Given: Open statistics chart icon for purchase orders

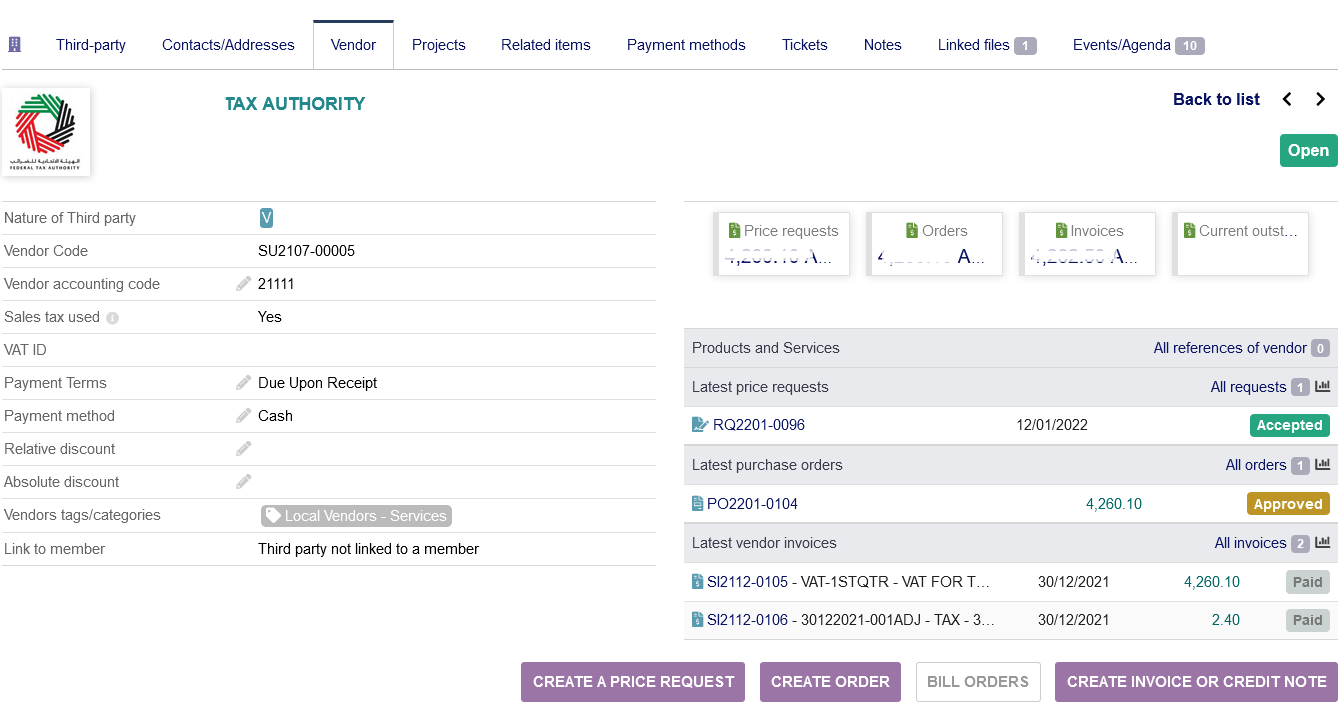Looking at the screenshot, I should [1322, 465].
